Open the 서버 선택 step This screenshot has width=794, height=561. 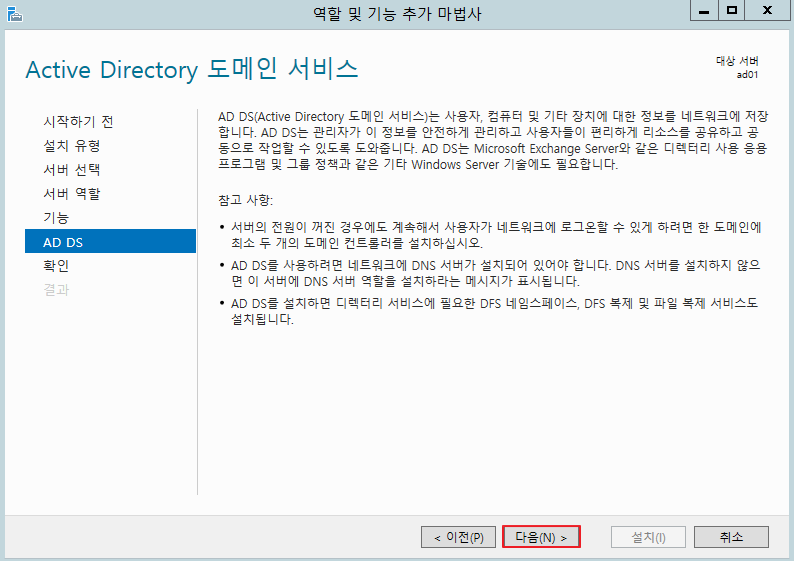[72, 170]
